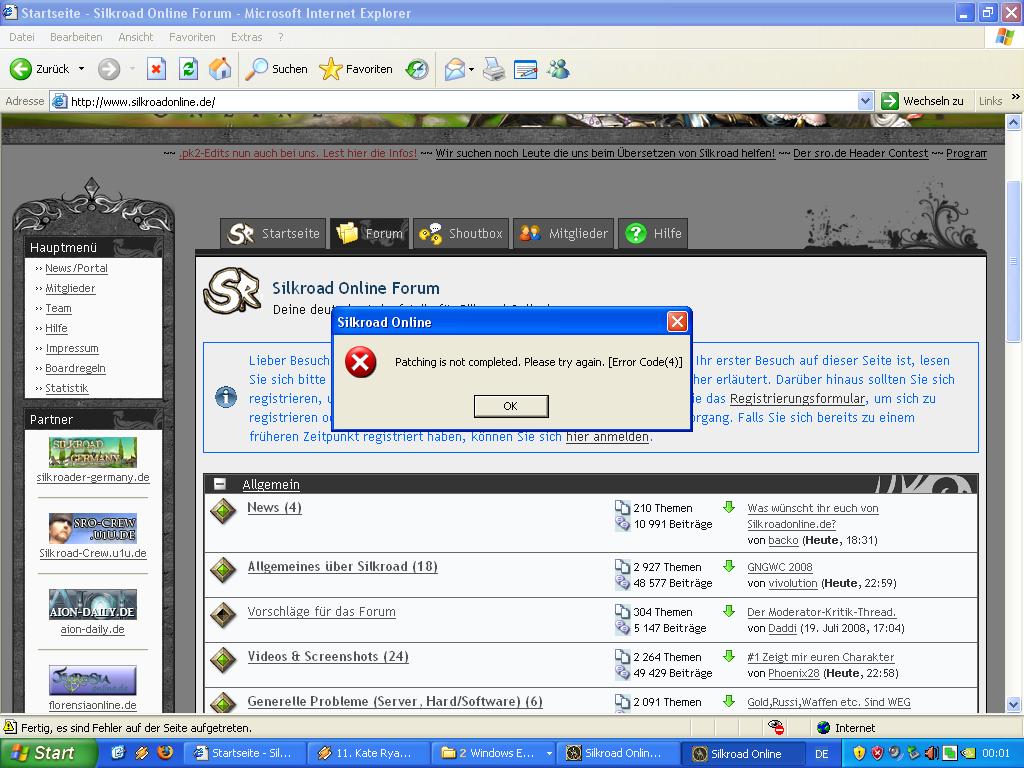Open the Favoriten menu
1024x768 pixels.
pyautogui.click(x=192, y=37)
